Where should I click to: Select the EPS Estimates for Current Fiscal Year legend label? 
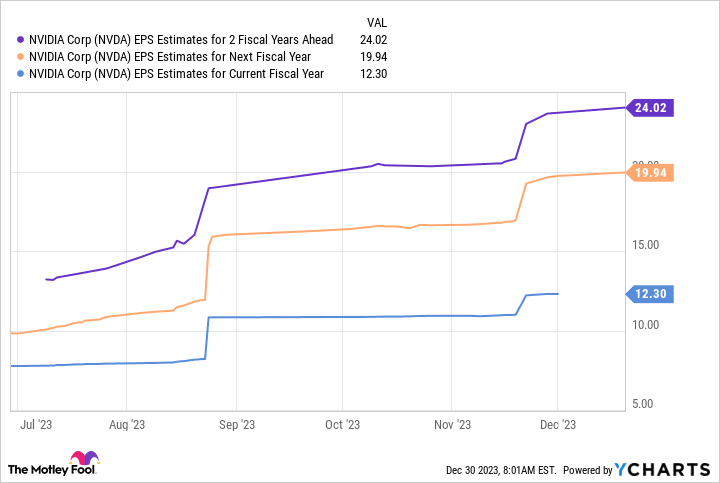pyautogui.click(x=175, y=74)
